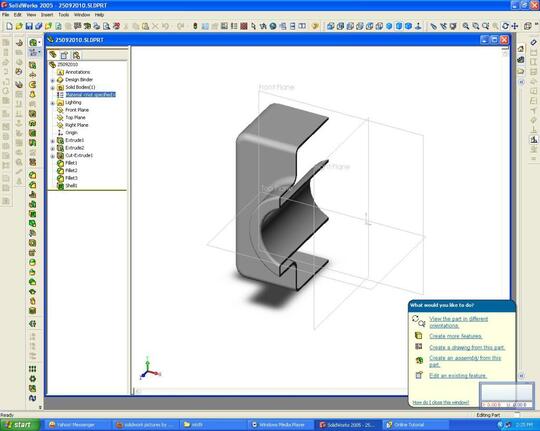The height and width of the screenshot is (431, 540).
Task: Click the New document icon
Action: (9, 26)
